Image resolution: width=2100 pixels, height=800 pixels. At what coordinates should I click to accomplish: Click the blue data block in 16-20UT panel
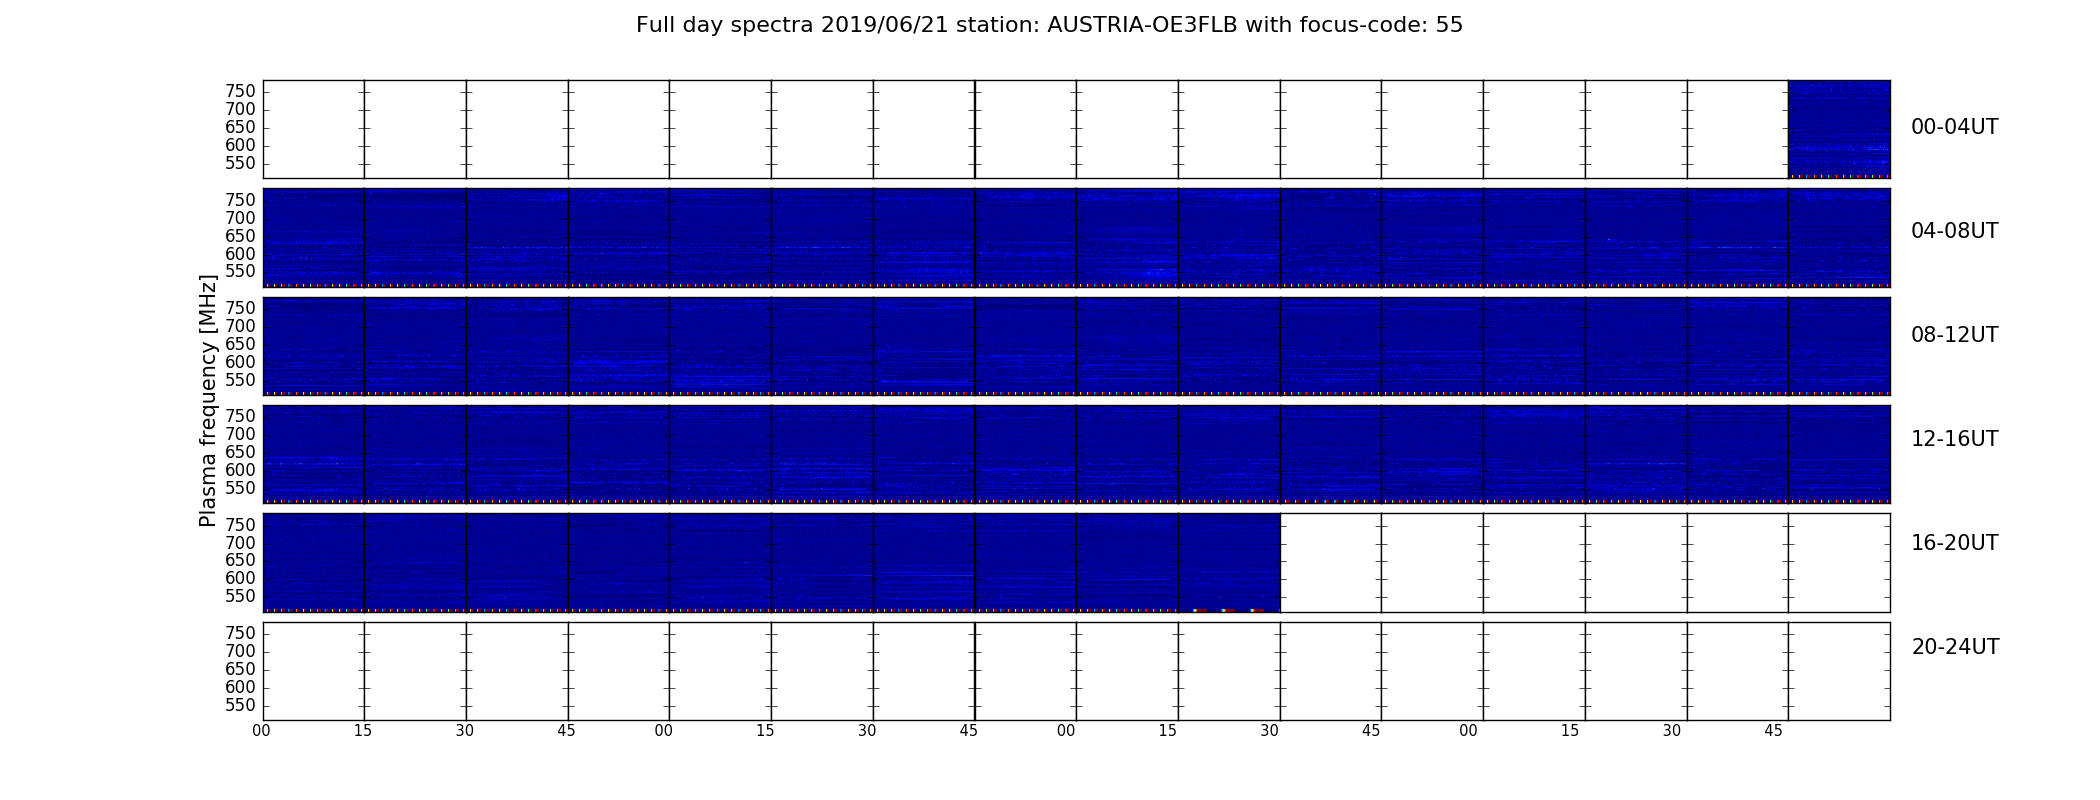tap(771, 562)
